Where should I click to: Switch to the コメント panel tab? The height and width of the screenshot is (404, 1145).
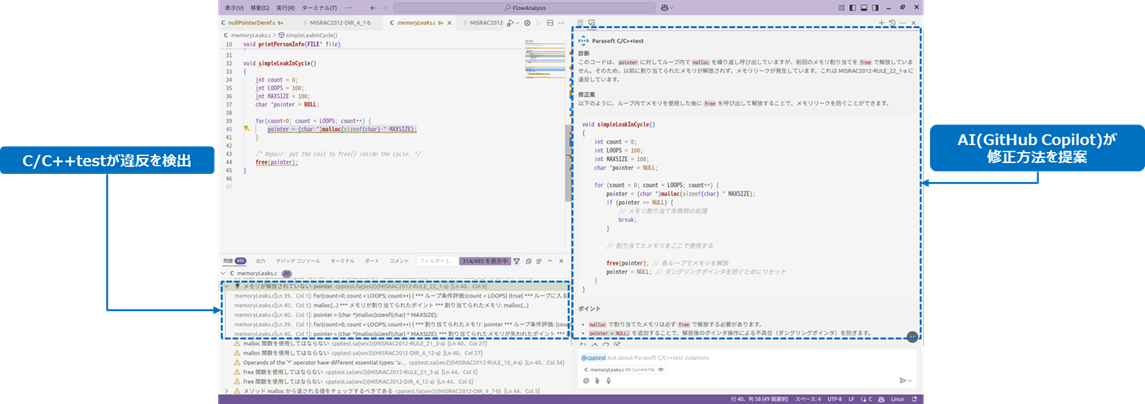(x=399, y=261)
